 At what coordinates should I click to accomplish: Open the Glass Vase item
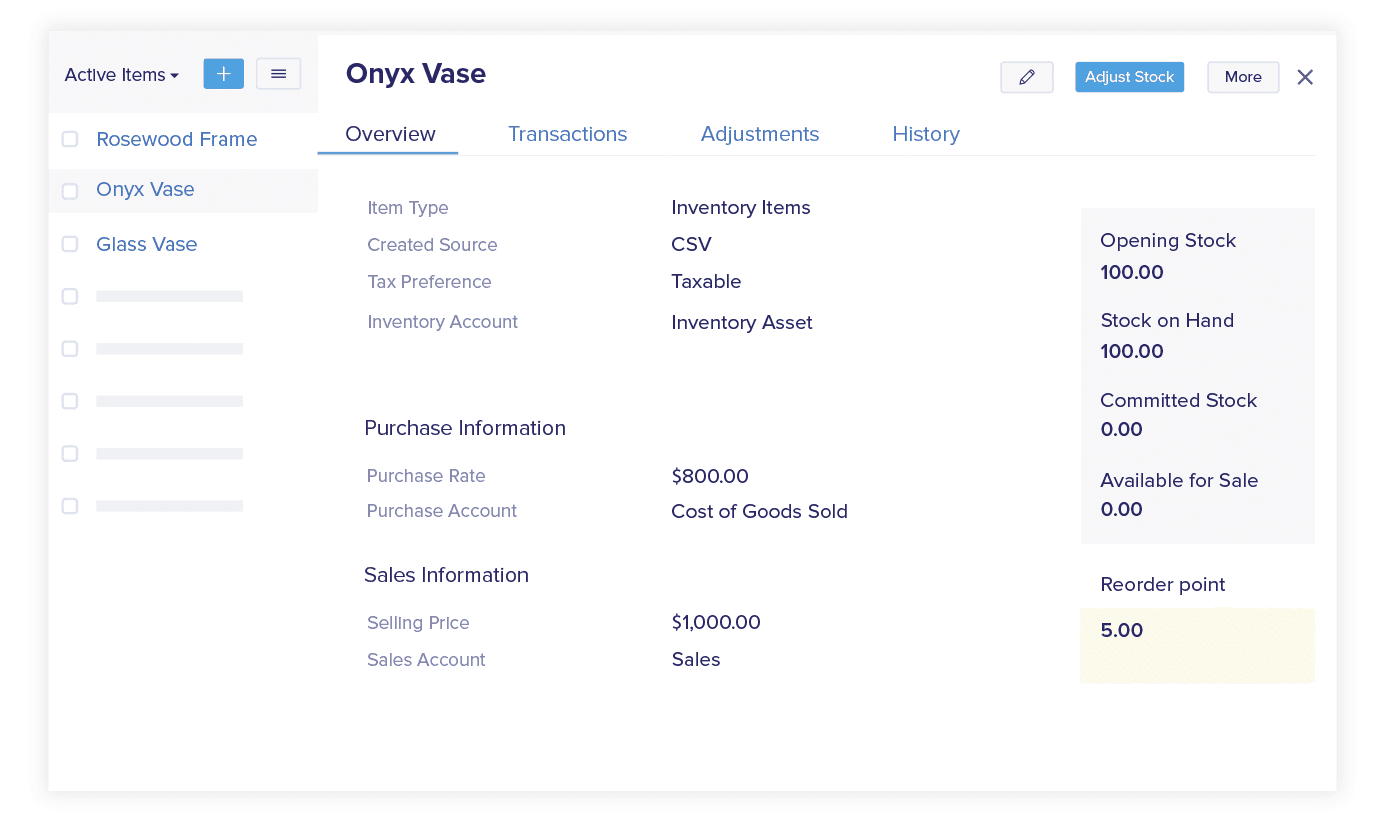146,244
